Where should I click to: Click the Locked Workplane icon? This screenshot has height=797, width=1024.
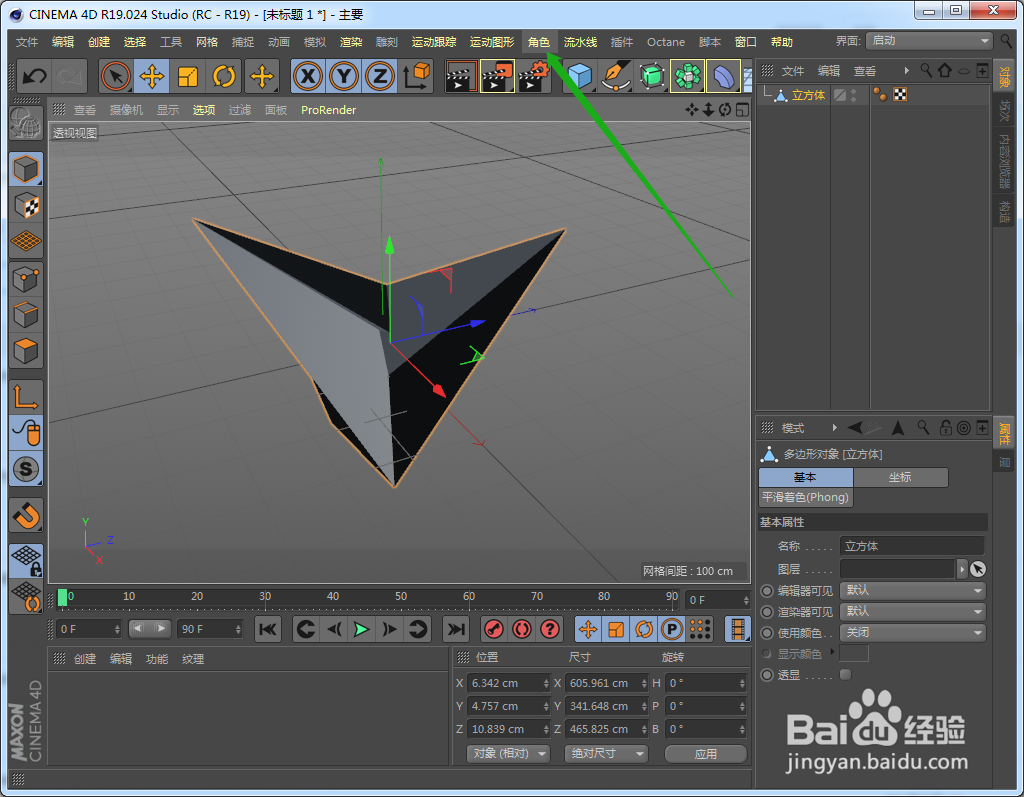pos(26,561)
